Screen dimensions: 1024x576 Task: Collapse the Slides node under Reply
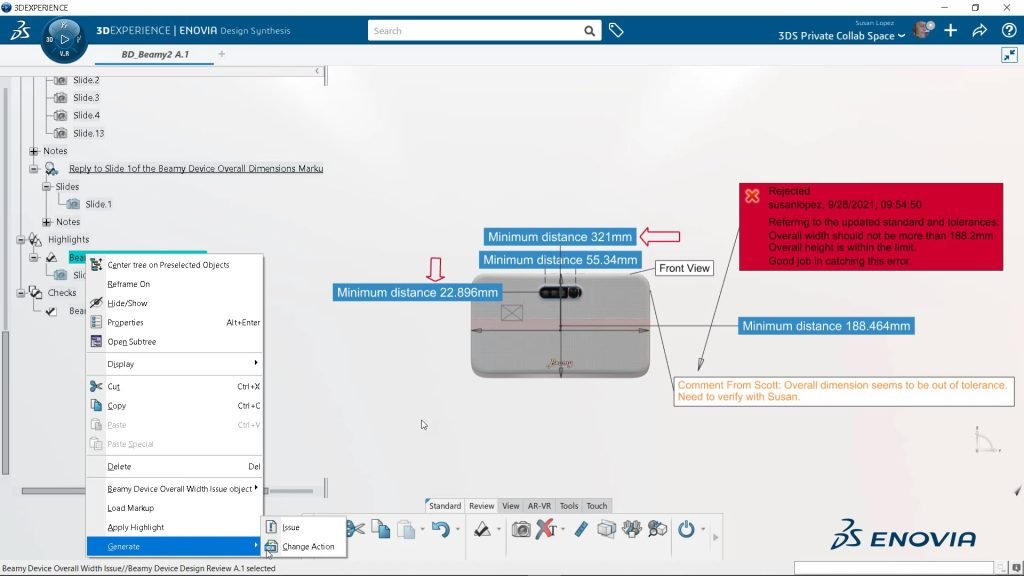tap(46, 187)
